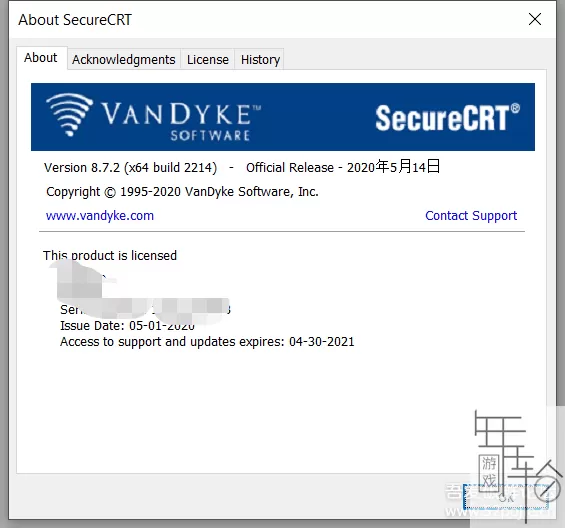Click the Version 8.7.2 build text
This screenshot has height=528, width=565.
[x=130, y=168]
